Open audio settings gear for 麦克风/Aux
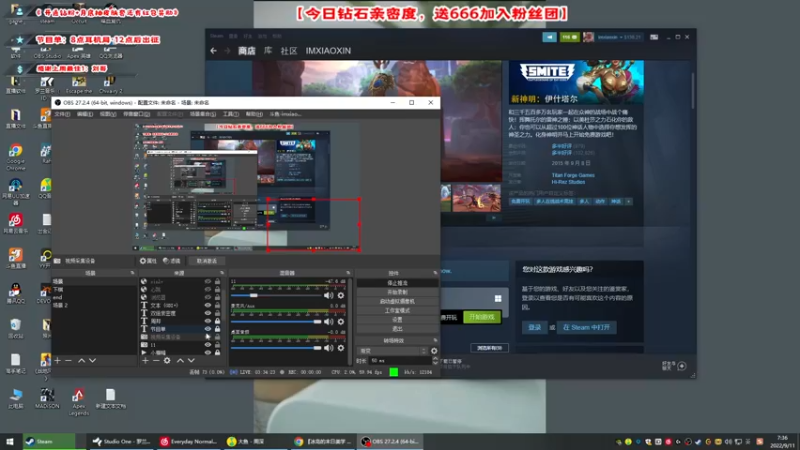800x450 pixels. [x=341, y=322]
